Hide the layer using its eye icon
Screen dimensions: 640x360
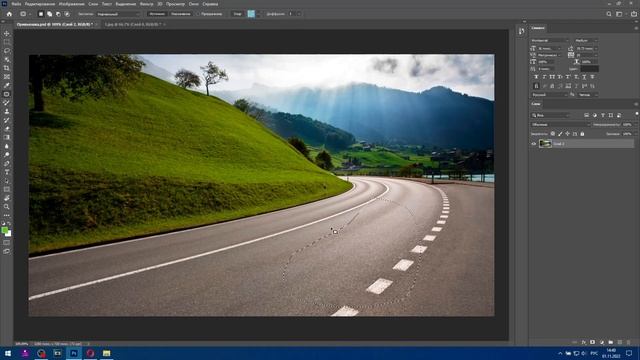[x=533, y=144]
